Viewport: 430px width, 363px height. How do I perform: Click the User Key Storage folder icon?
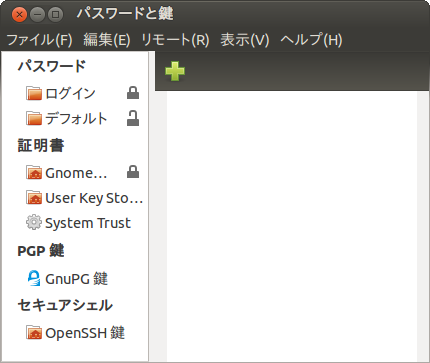pyautogui.click(x=34, y=198)
